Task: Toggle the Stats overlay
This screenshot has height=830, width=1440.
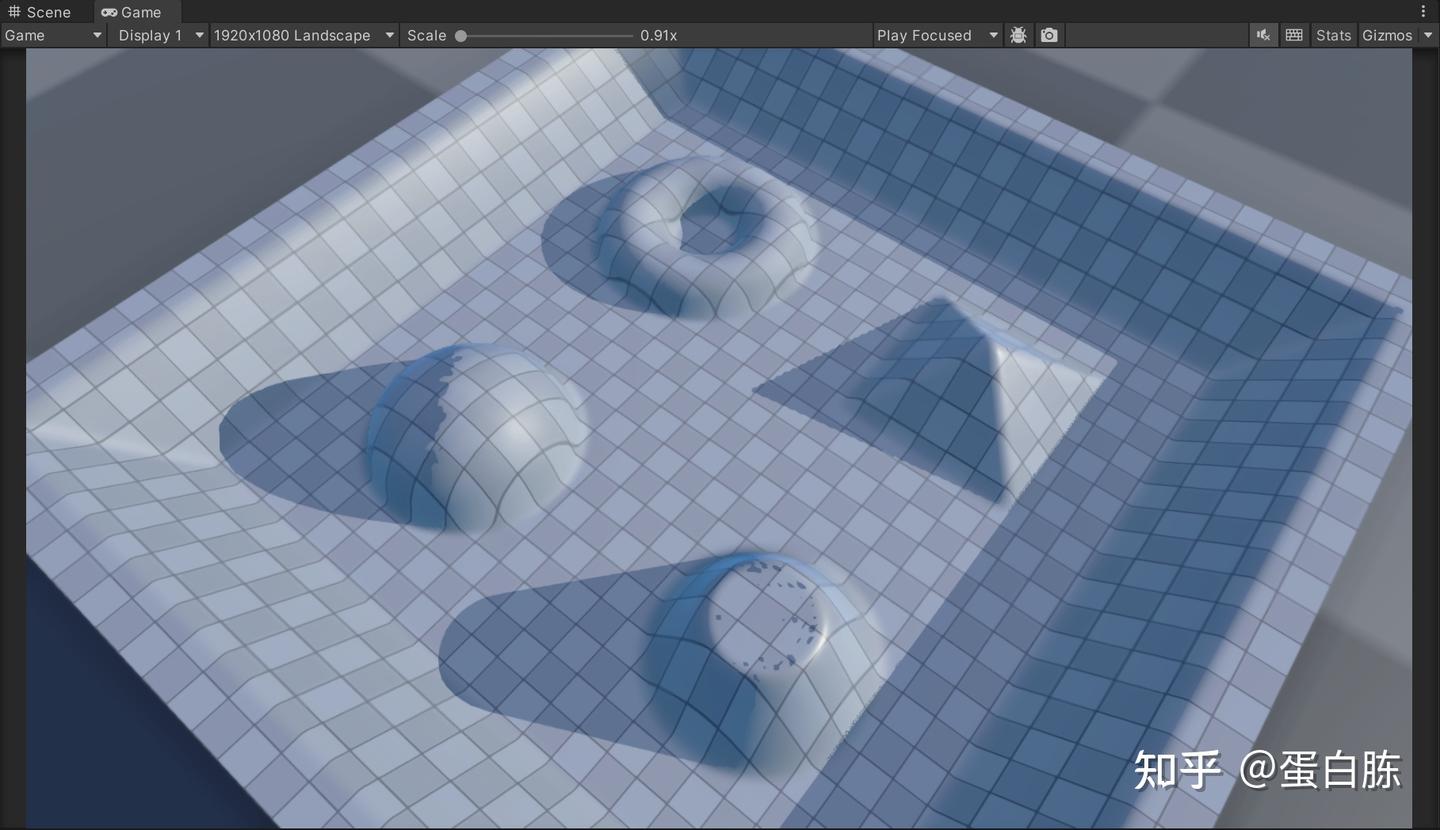Action: [1333, 34]
